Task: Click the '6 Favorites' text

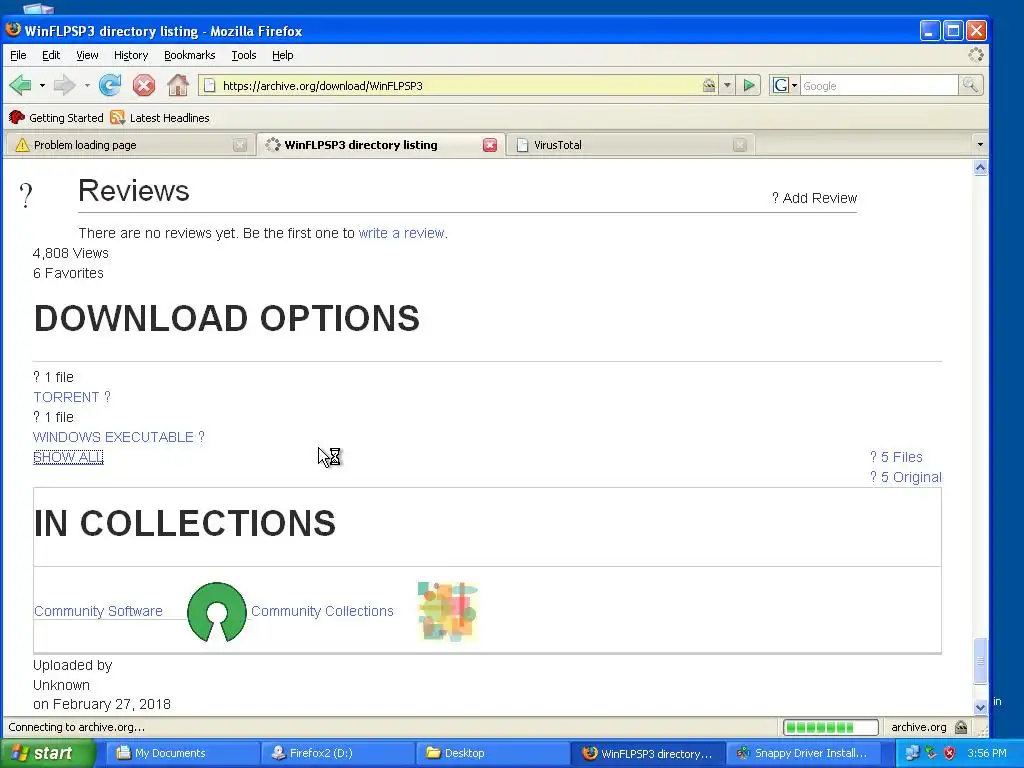Action: pos(68,273)
